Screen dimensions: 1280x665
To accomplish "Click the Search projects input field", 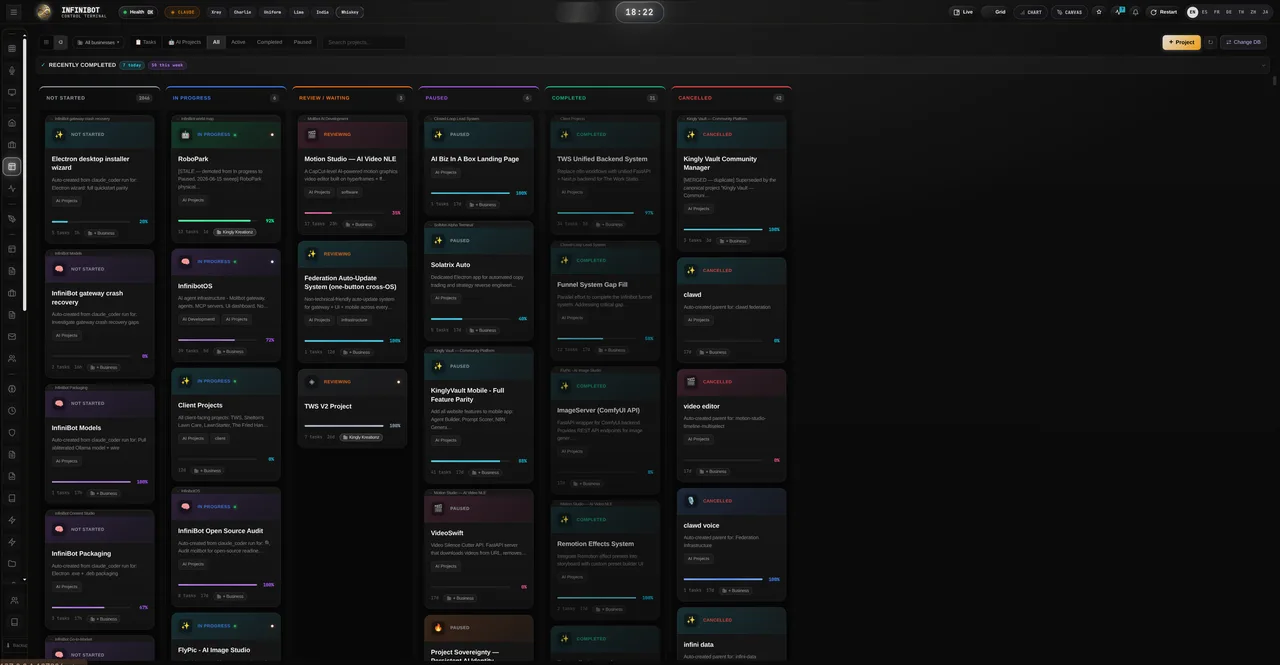I will (364, 42).
